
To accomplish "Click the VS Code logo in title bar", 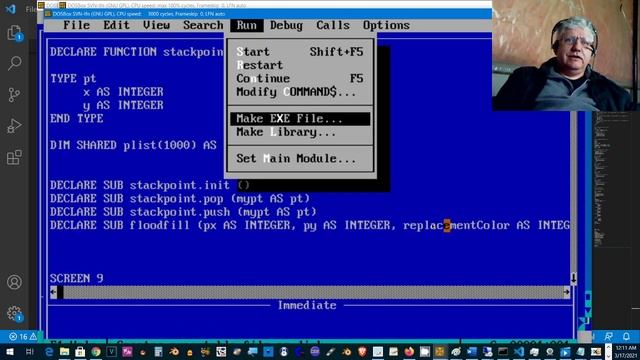I will point(11,9).
